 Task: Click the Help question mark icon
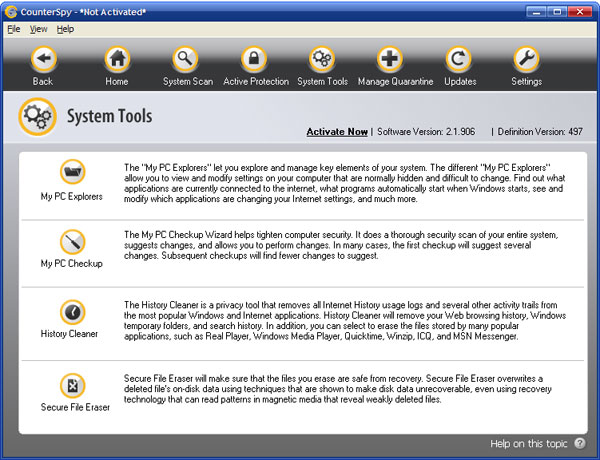(580, 444)
